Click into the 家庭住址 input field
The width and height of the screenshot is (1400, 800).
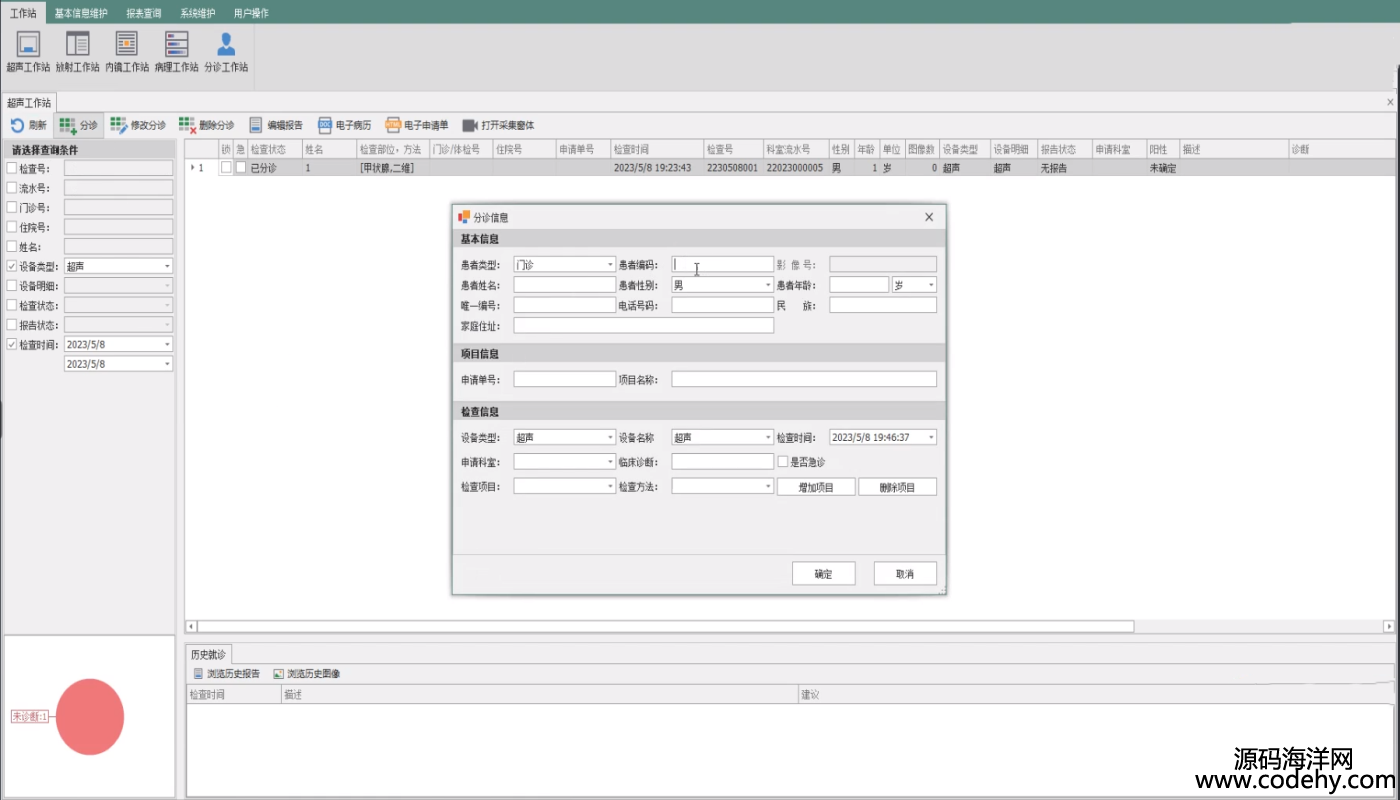pyautogui.click(x=643, y=325)
